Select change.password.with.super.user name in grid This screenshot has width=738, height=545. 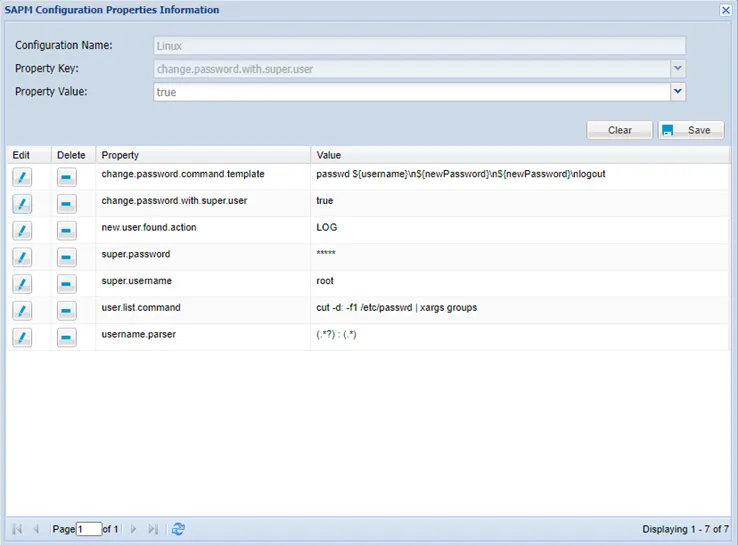(174, 200)
